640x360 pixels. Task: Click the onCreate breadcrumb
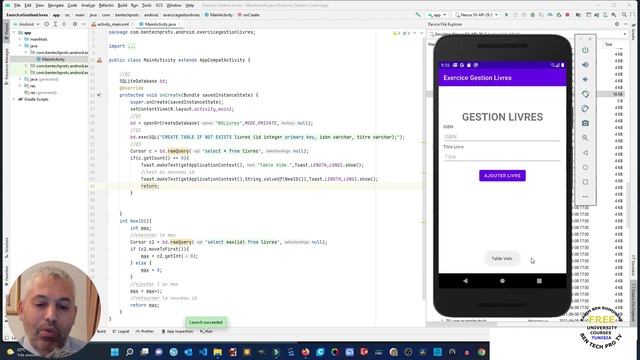249,15
